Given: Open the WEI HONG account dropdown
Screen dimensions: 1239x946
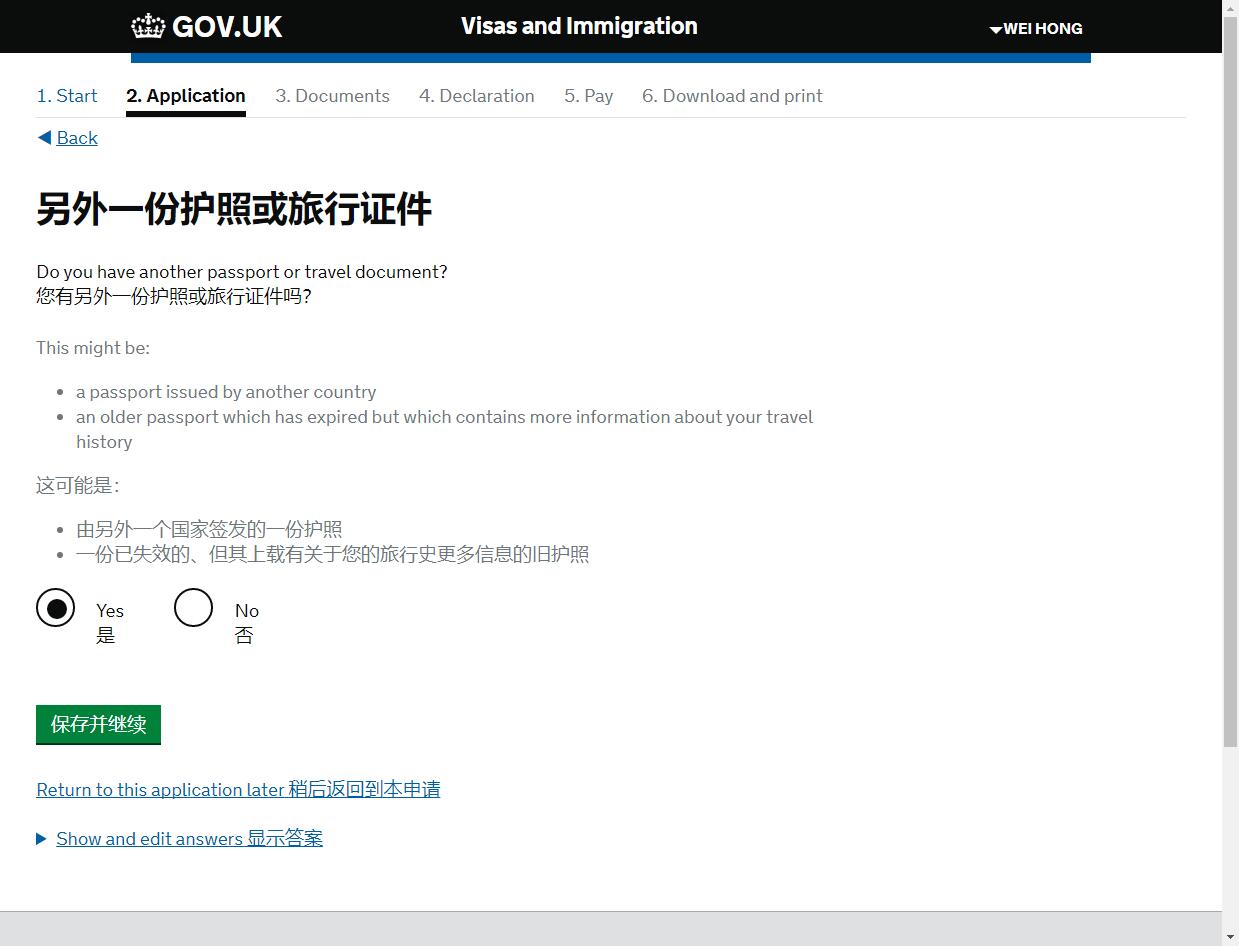Looking at the screenshot, I should [1036, 29].
